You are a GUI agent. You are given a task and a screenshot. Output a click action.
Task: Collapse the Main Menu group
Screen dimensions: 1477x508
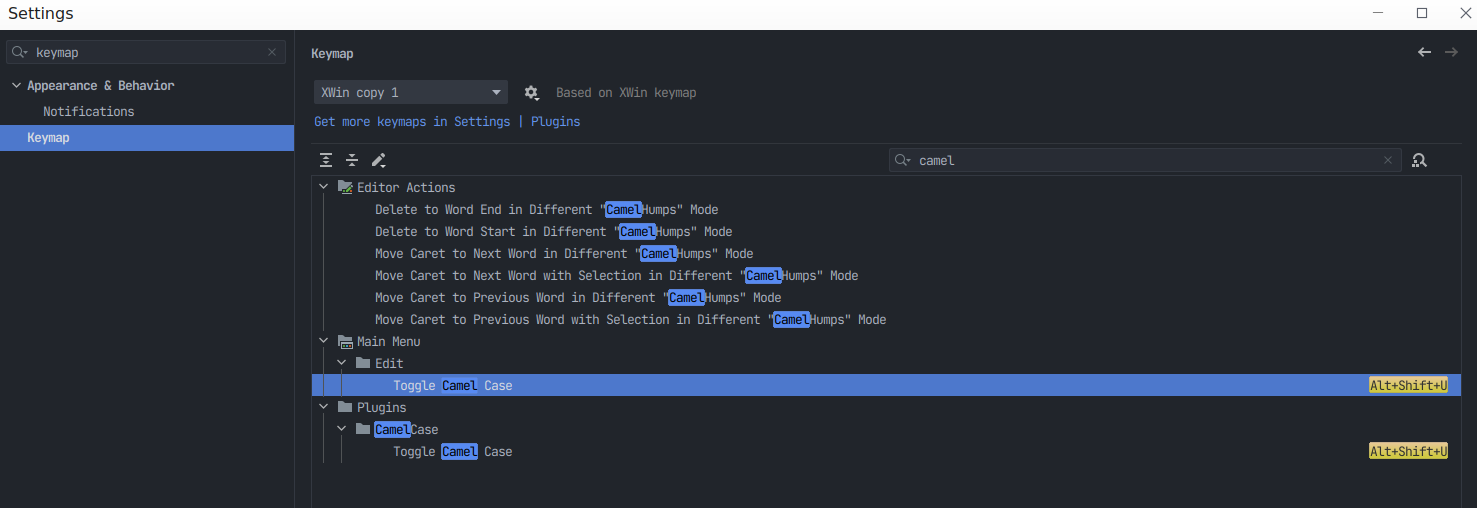pos(323,341)
